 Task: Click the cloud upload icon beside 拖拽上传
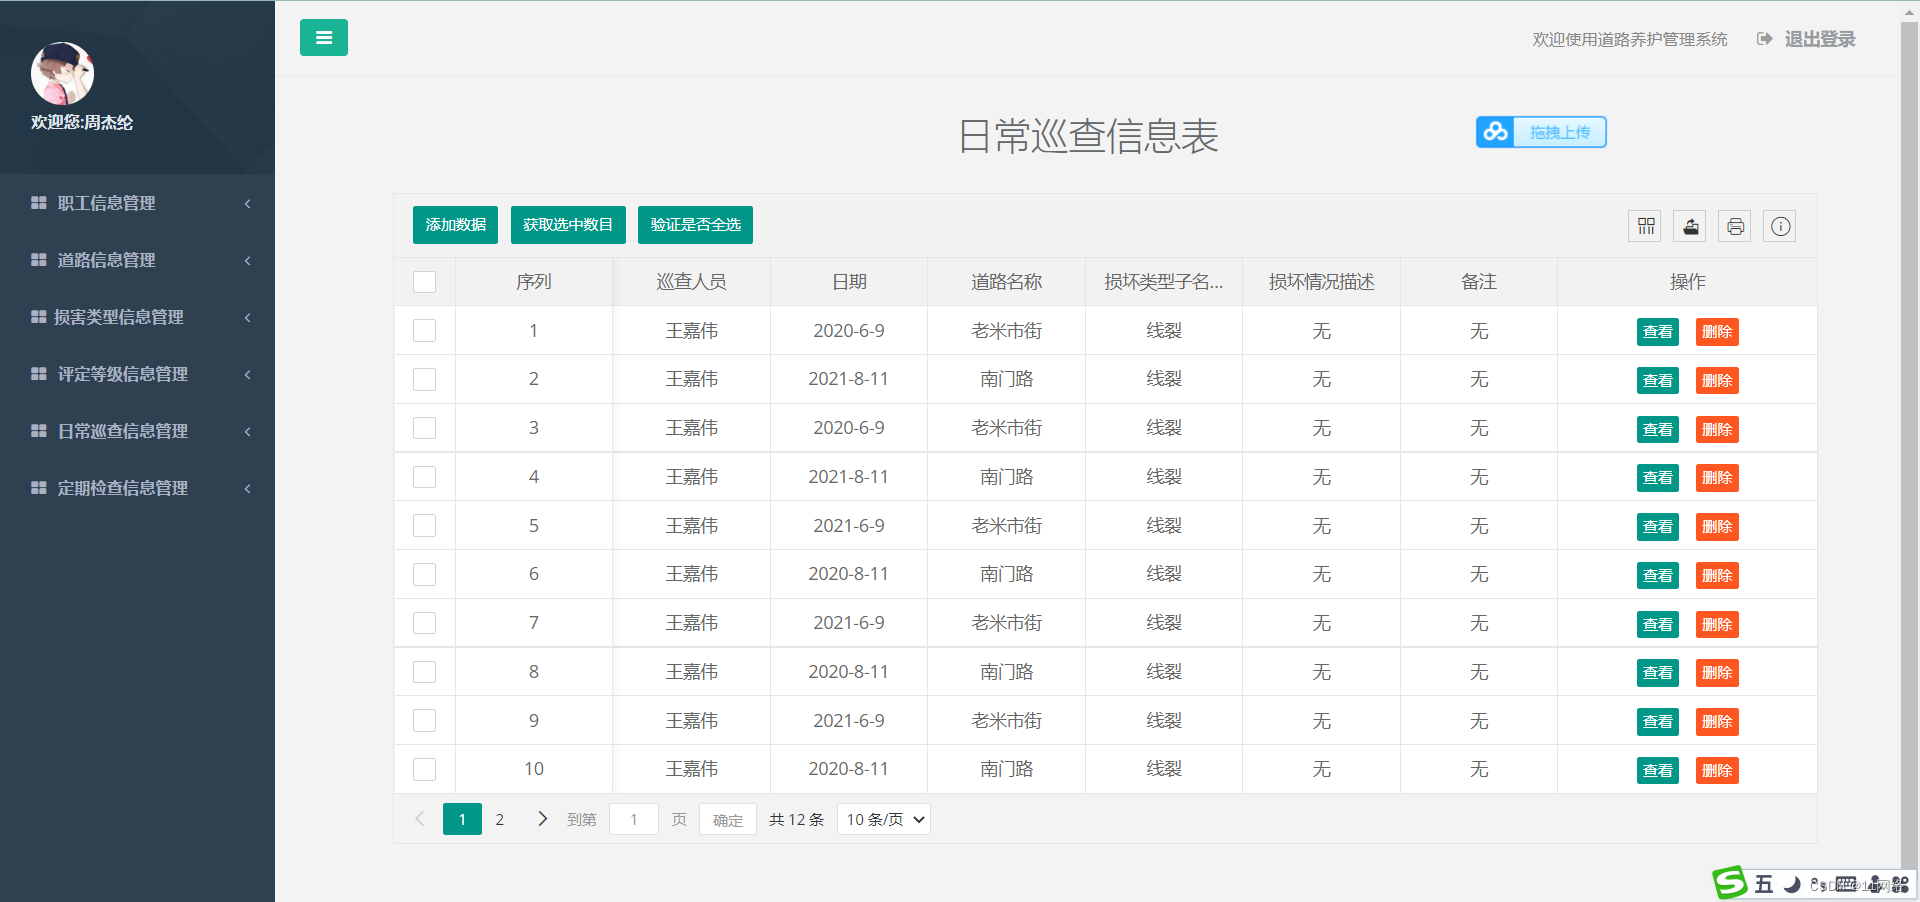coord(1496,132)
